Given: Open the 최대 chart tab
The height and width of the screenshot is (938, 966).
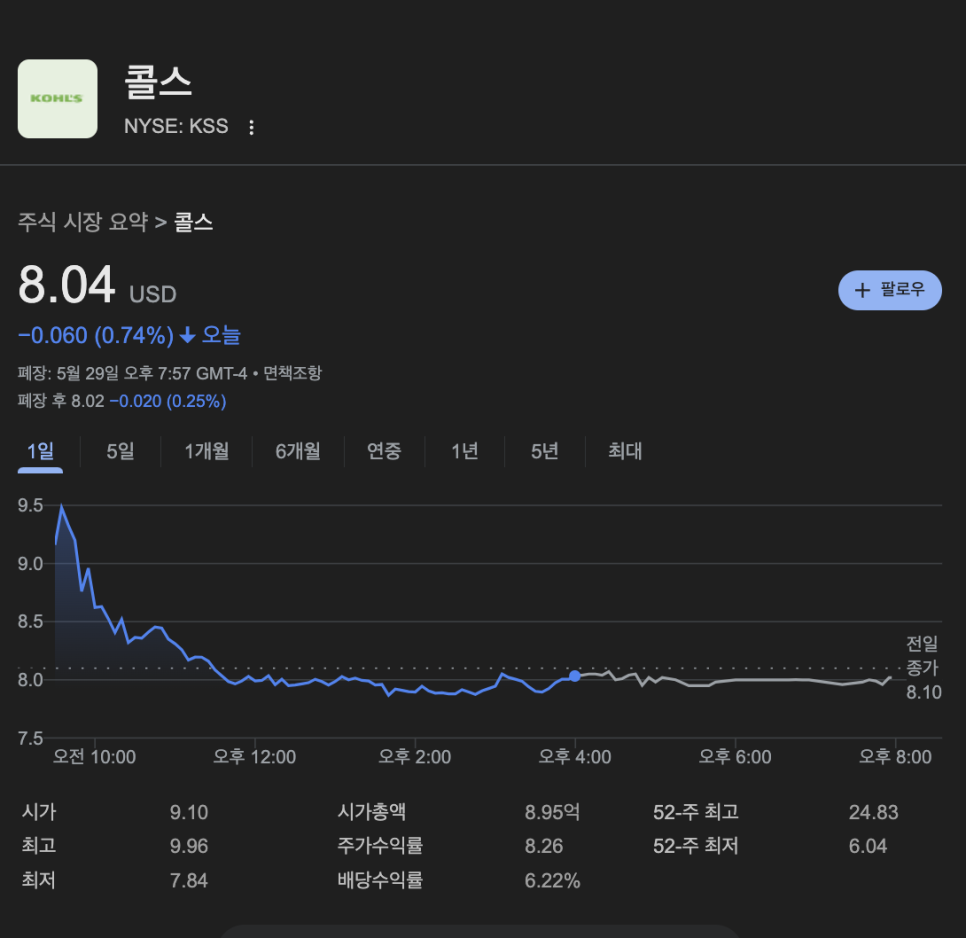Looking at the screenshot, I should pos(625,451).
